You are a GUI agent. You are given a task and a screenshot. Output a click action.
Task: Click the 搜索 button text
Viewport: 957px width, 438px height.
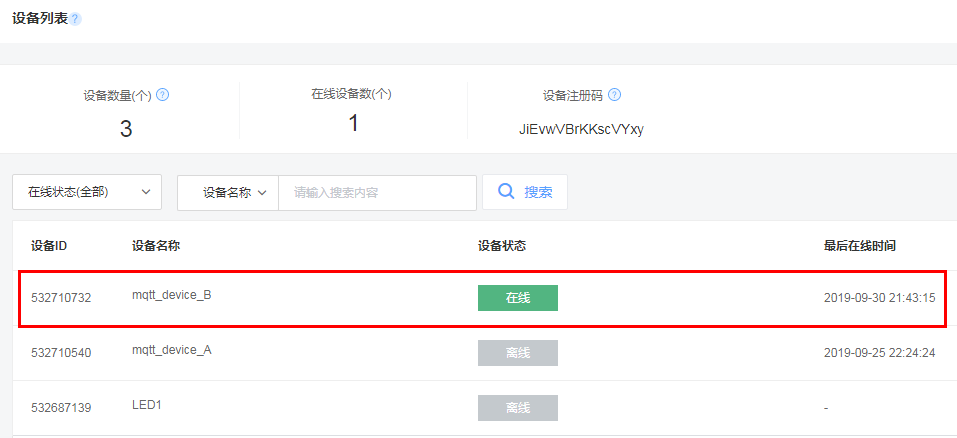(538, 192)
